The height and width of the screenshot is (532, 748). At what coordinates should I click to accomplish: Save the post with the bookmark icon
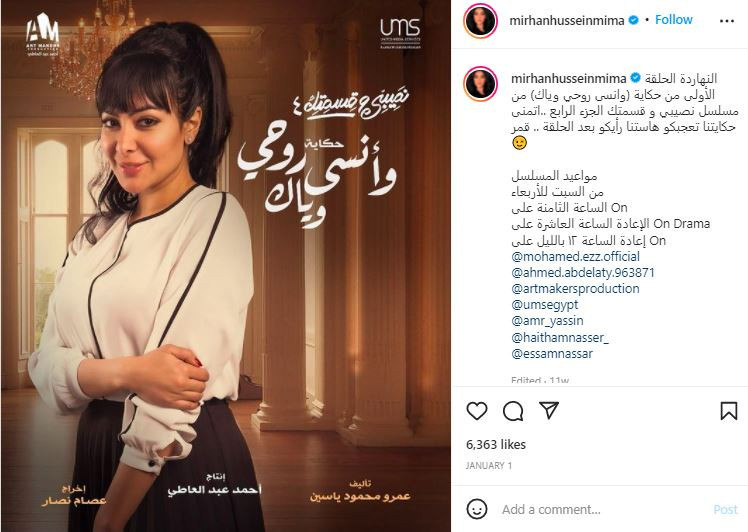tap(729, 411)
